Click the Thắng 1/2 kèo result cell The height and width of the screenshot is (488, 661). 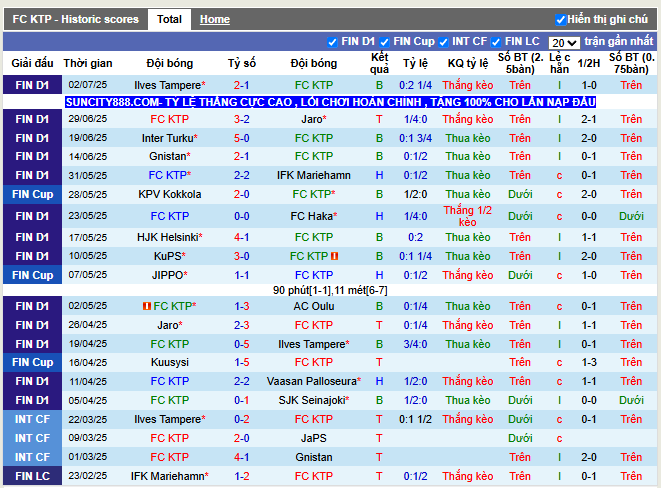[468, 216]
